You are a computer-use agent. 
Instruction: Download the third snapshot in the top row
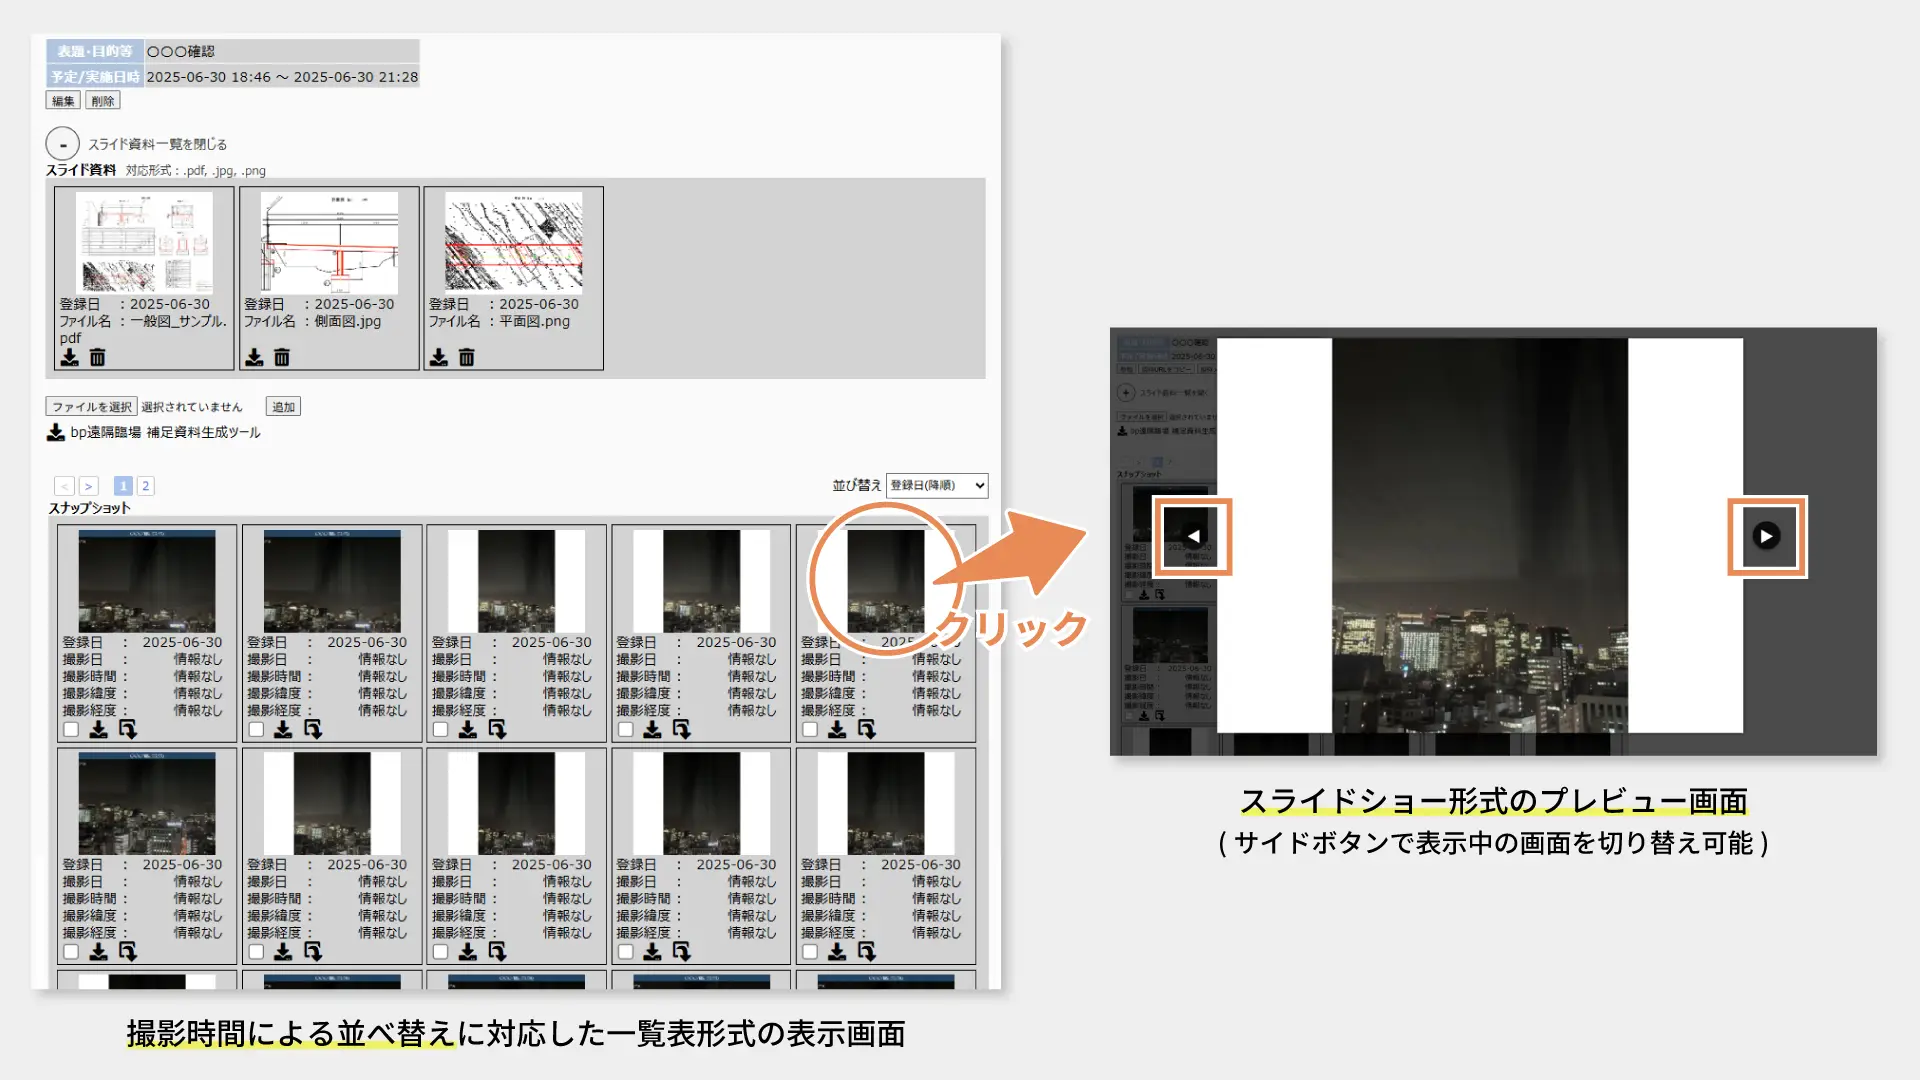pyautogui.click(x=467, y=730)
